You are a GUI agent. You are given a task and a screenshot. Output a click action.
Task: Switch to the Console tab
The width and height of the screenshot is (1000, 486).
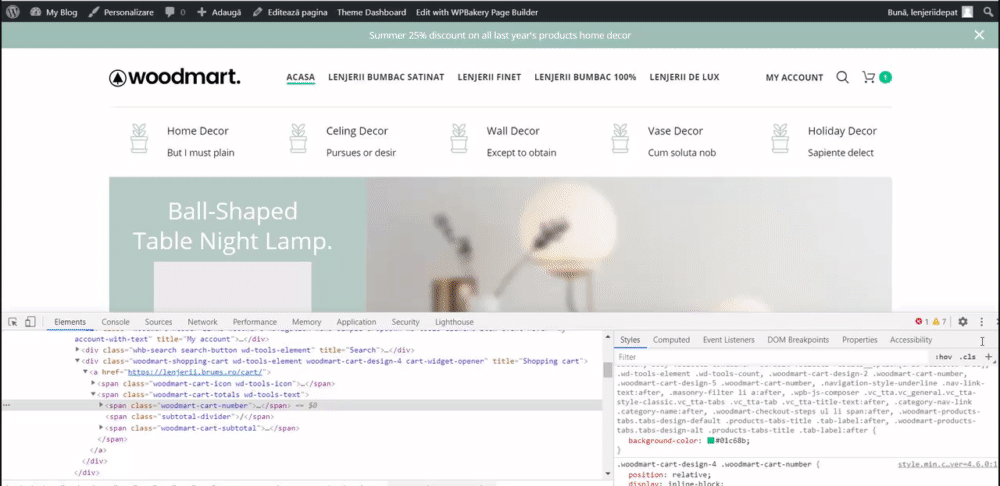pyautogui.click(x=115, y=322)
